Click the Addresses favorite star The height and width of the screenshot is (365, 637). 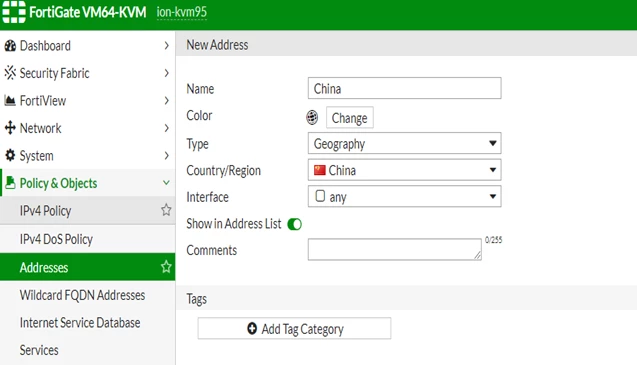tap(166, 267)
